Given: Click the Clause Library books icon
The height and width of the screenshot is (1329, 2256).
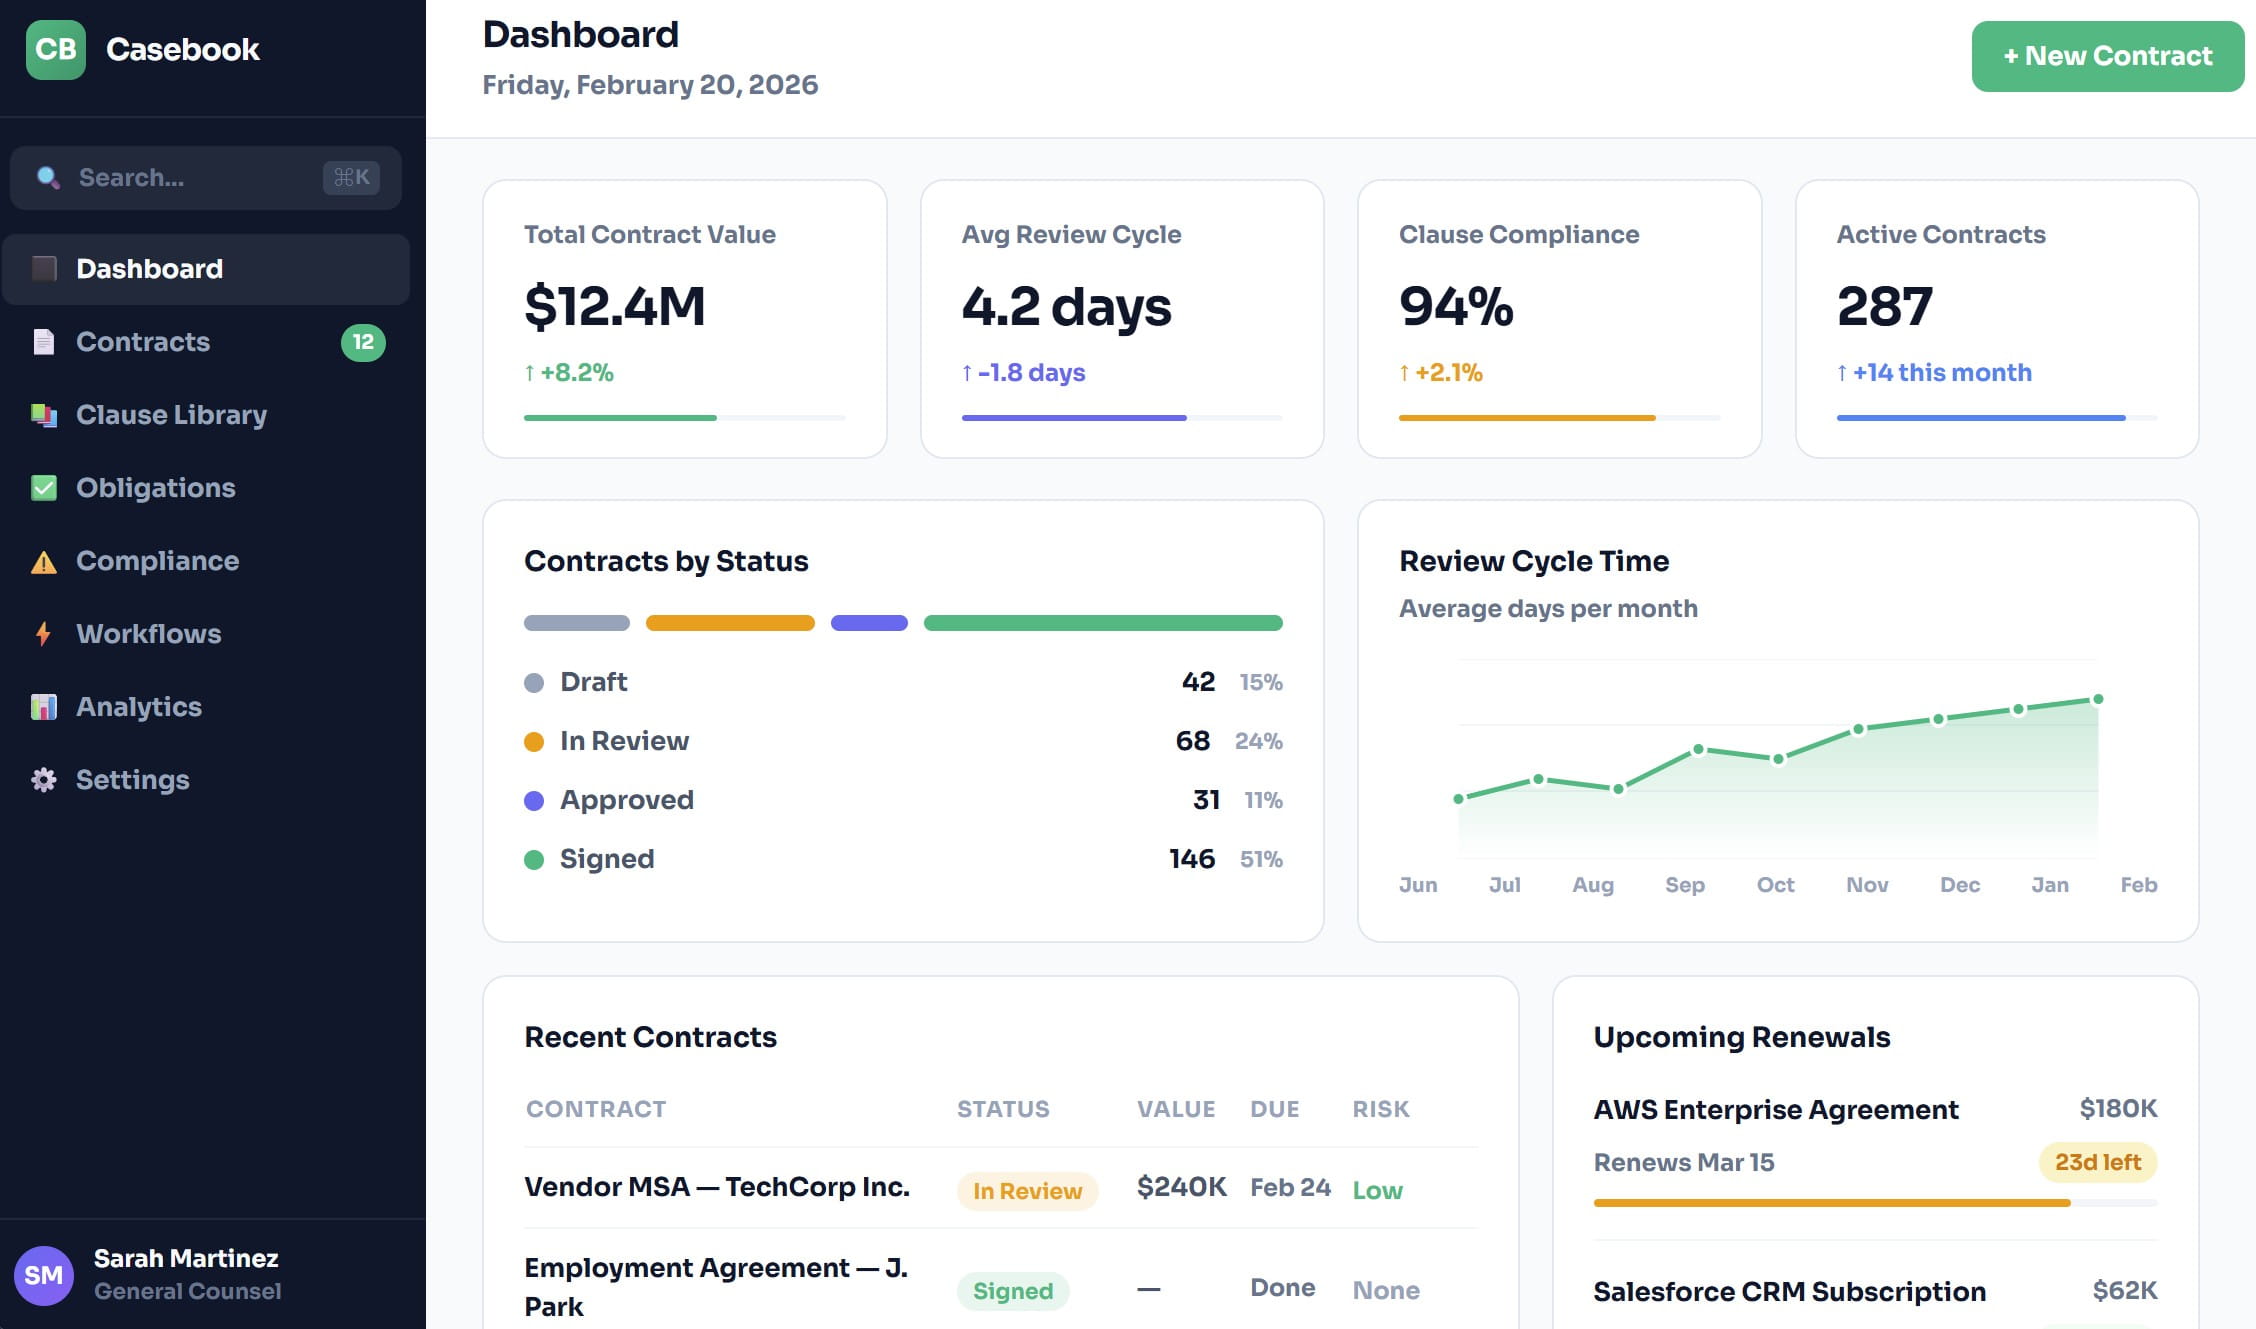Looking at the screenshot, I should pyautogui.click(x=43, y=415).
